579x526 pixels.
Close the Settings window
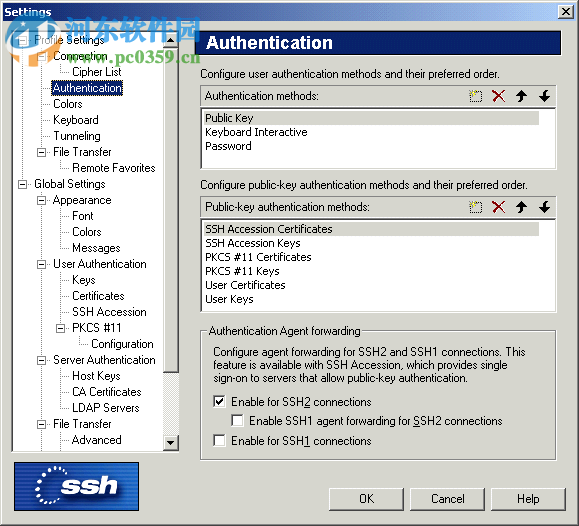coord(565,12)
